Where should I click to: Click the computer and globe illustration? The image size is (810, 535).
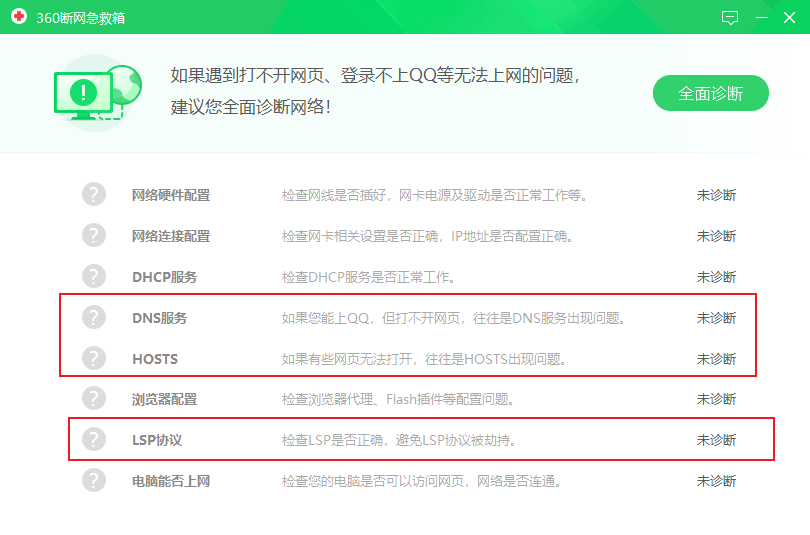click(x=98, y=93)
